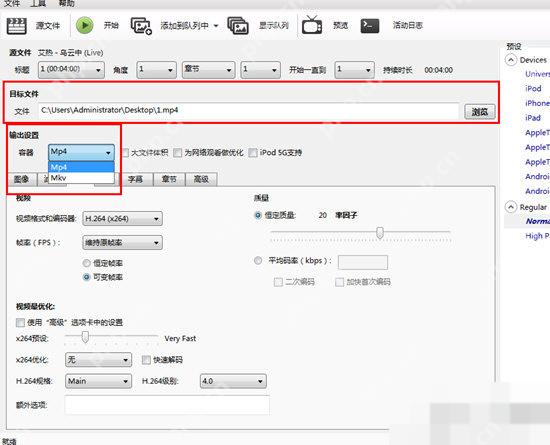This screenshot has height=445, width=550.
Task: Open the H.264级别 dropdown showing 4.0
Action: click(x=233, y=381)
